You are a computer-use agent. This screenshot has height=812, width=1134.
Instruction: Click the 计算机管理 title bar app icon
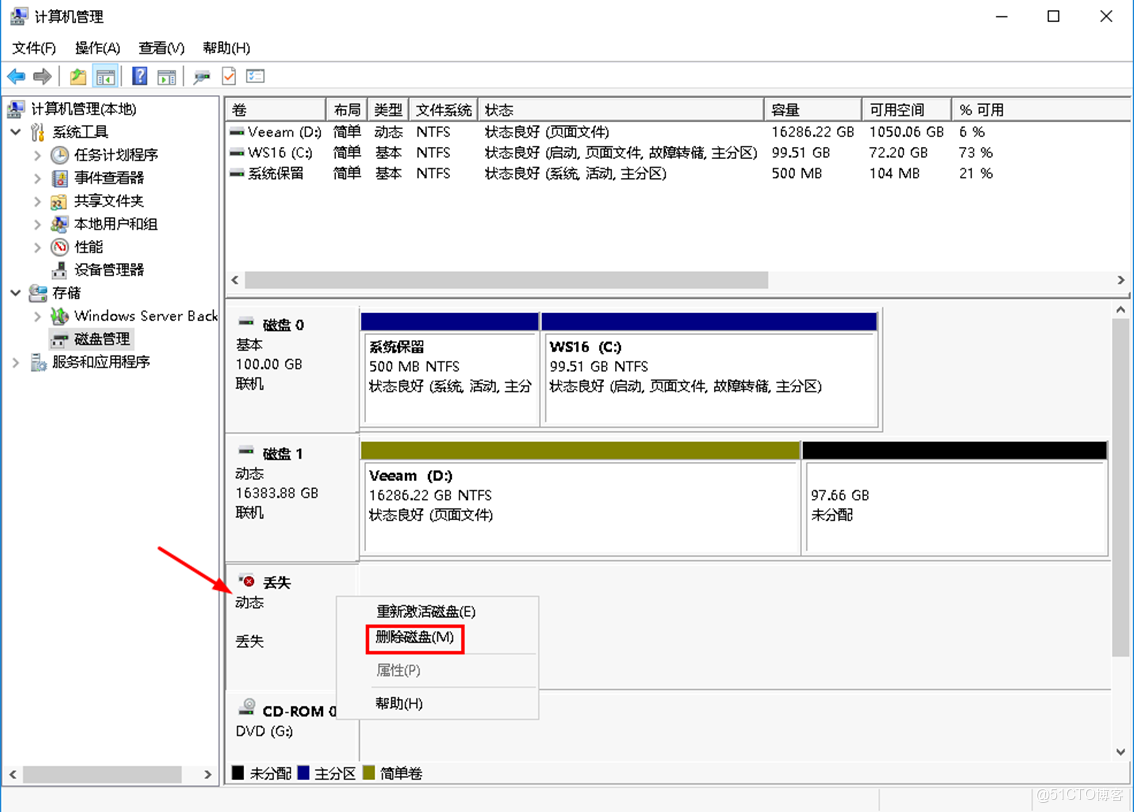click(x=19, y=16)
